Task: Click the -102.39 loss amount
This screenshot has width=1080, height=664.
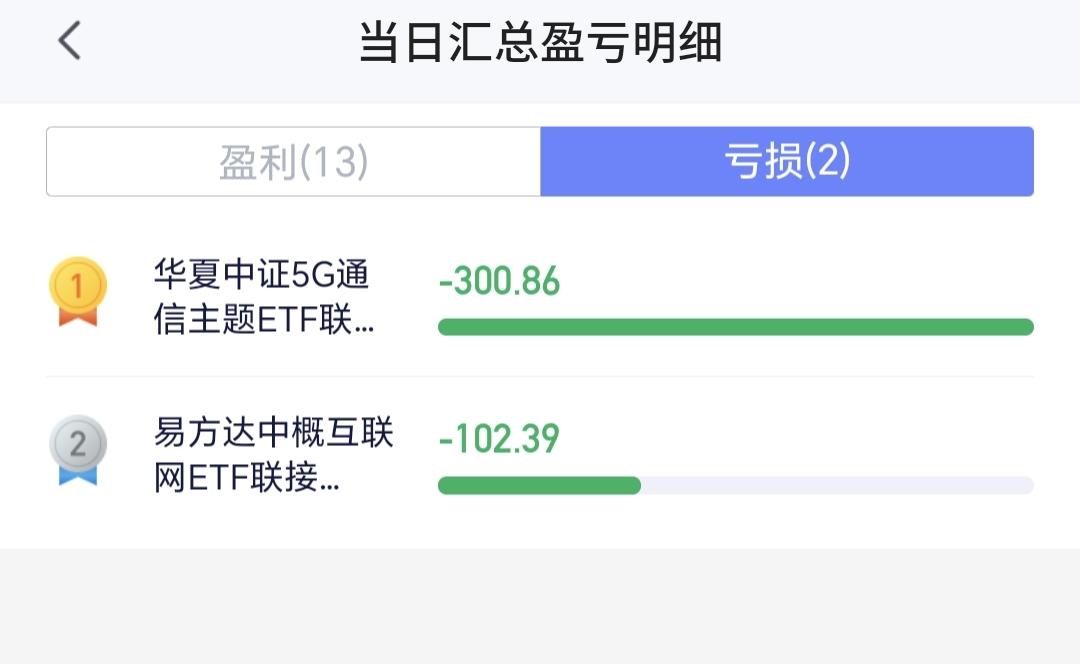Action: tap(499, 439)
